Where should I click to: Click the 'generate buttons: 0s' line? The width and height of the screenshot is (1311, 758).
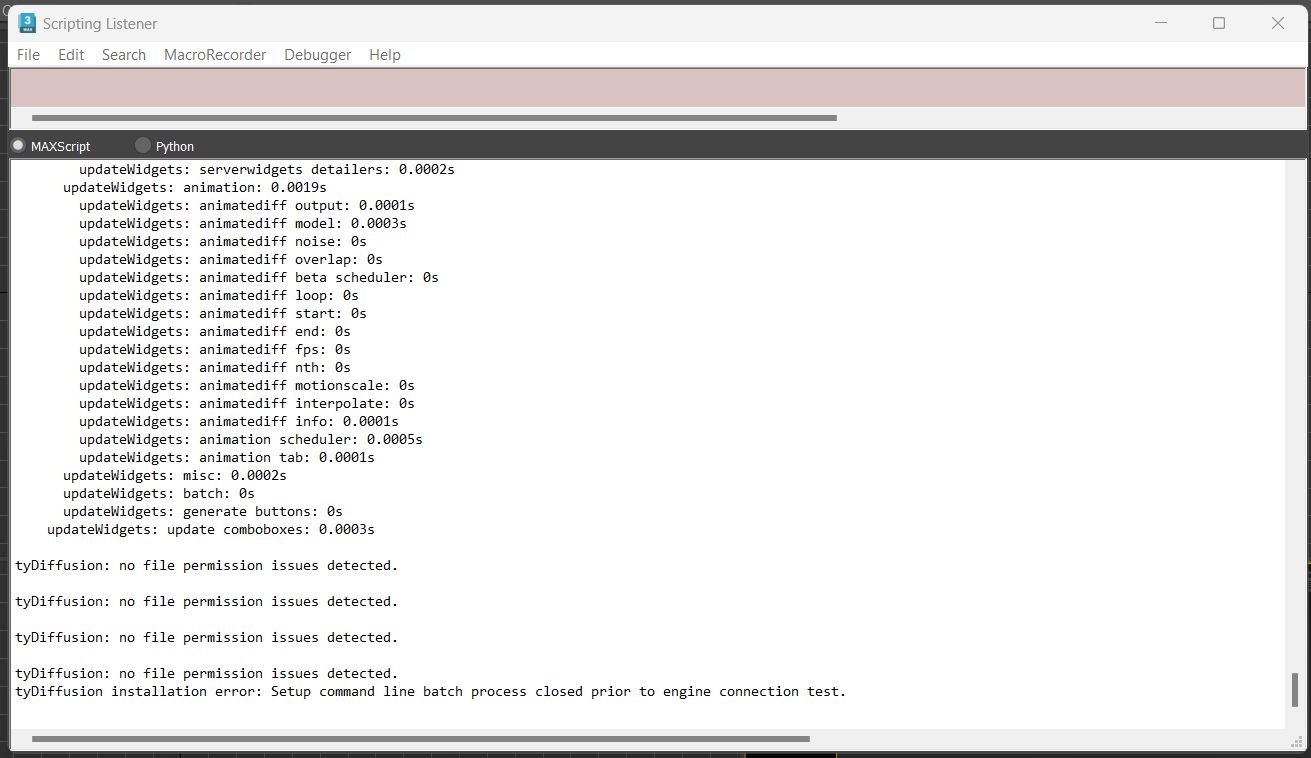pyautogui.click(x=203, y=512)
